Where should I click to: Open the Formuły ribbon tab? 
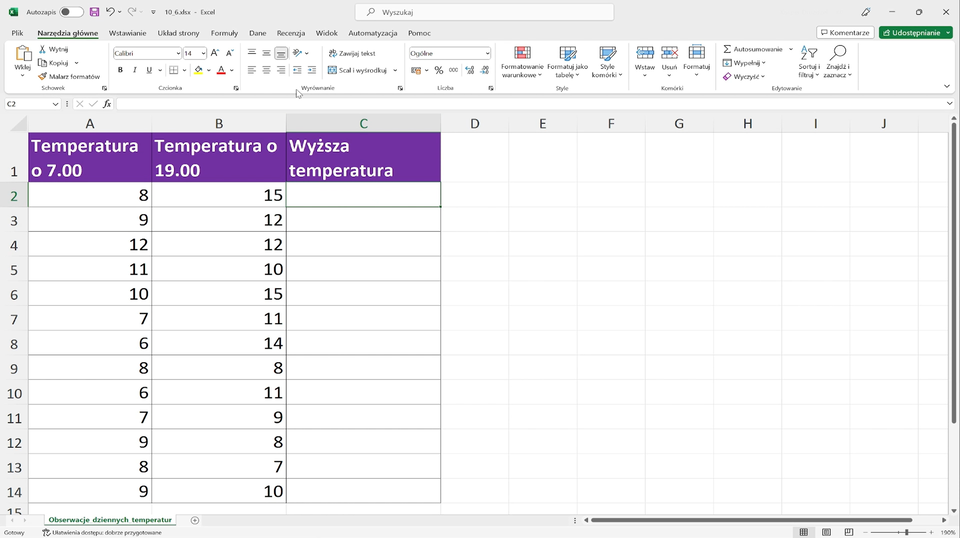[224, 33]
